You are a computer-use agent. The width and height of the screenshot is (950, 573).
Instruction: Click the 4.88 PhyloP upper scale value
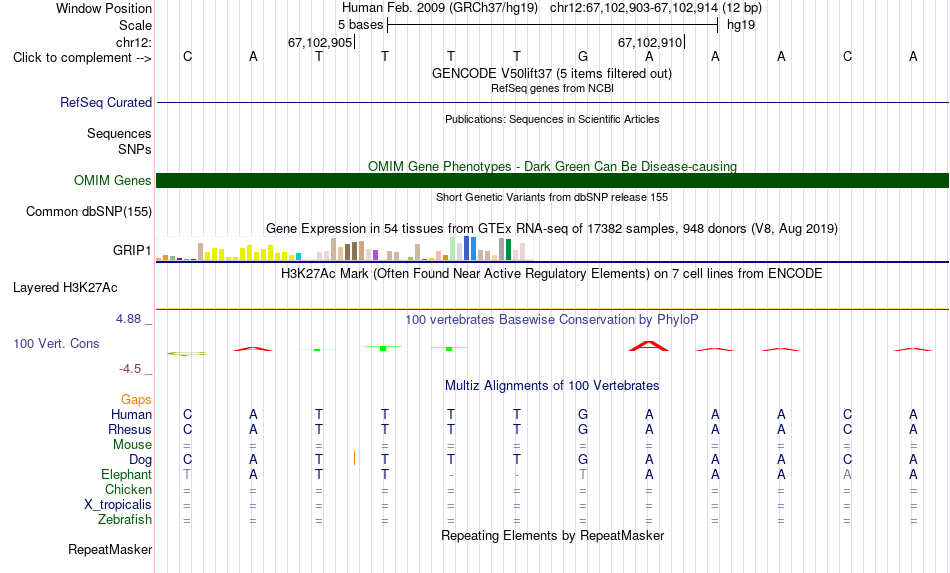click(x=128, y=319)
